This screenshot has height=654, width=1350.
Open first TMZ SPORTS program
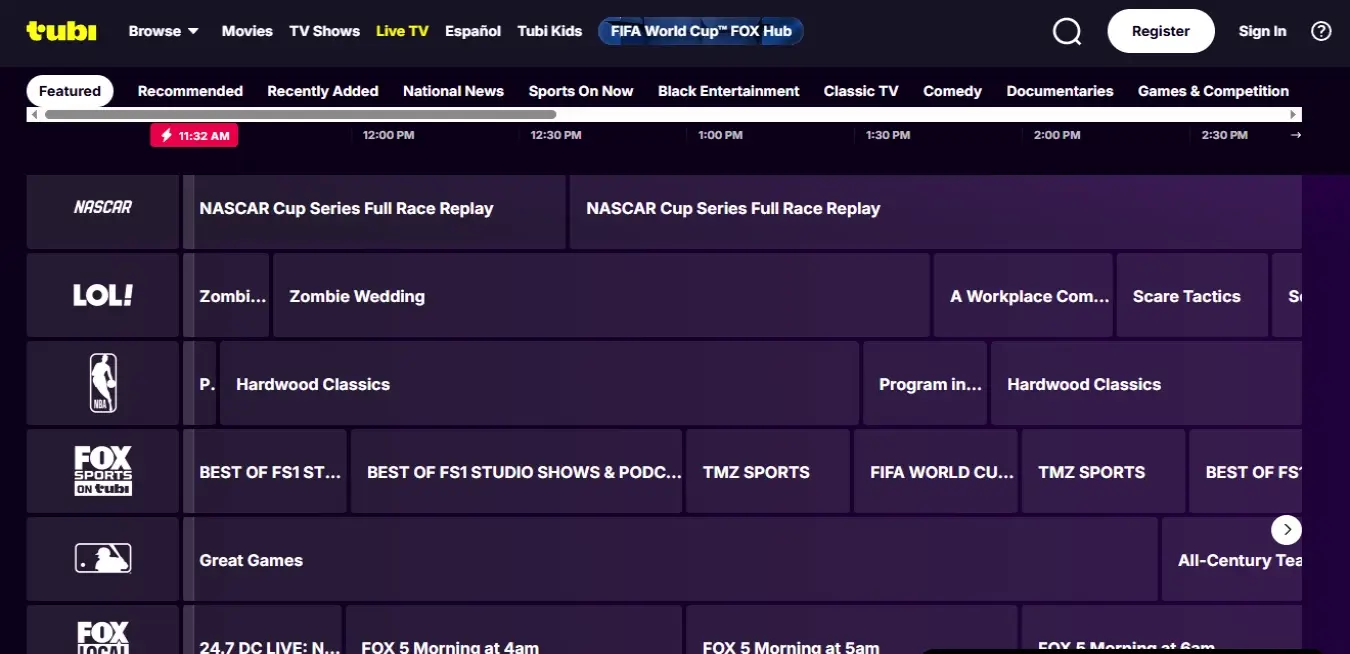(x=768, y=471)
